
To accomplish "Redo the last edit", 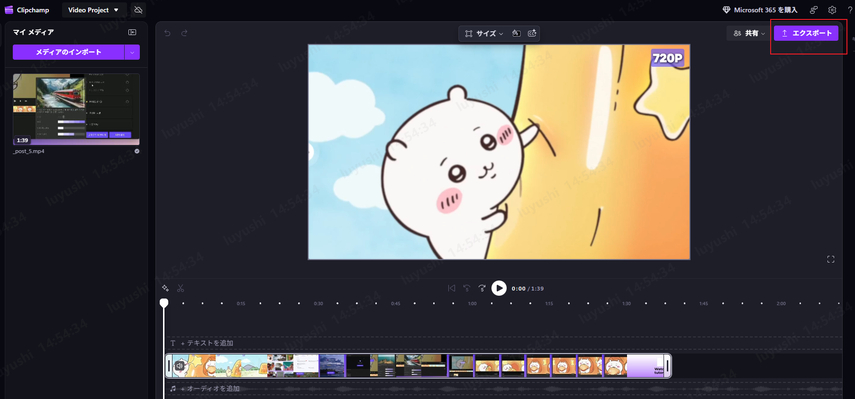I will pos(184,33).
